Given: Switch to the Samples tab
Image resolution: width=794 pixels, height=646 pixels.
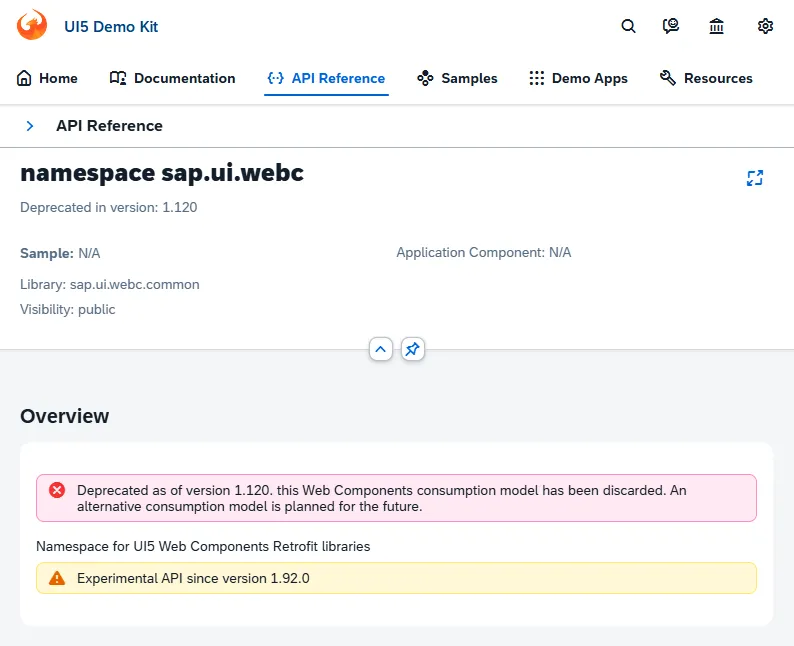Looking at the screenshot, I should point(457,78).
